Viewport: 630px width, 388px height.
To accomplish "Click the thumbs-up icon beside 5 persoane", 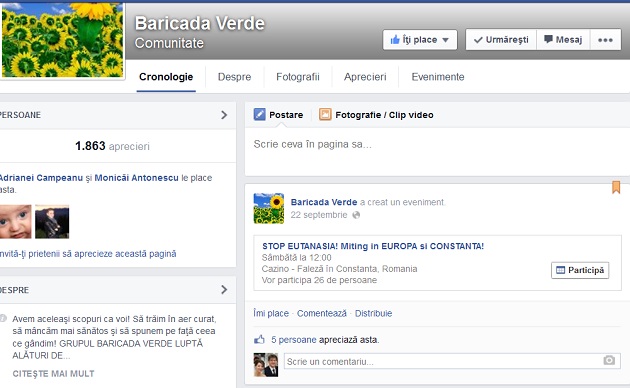I will point(259,339).
